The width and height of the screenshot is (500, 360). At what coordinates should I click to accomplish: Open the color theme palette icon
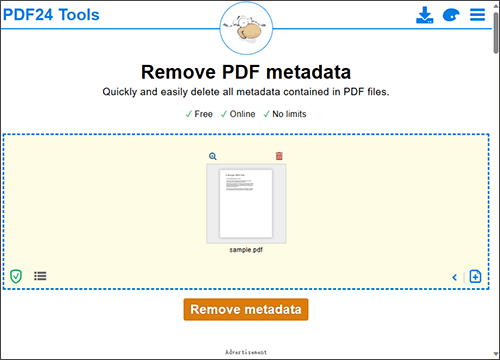coord(451,15)
